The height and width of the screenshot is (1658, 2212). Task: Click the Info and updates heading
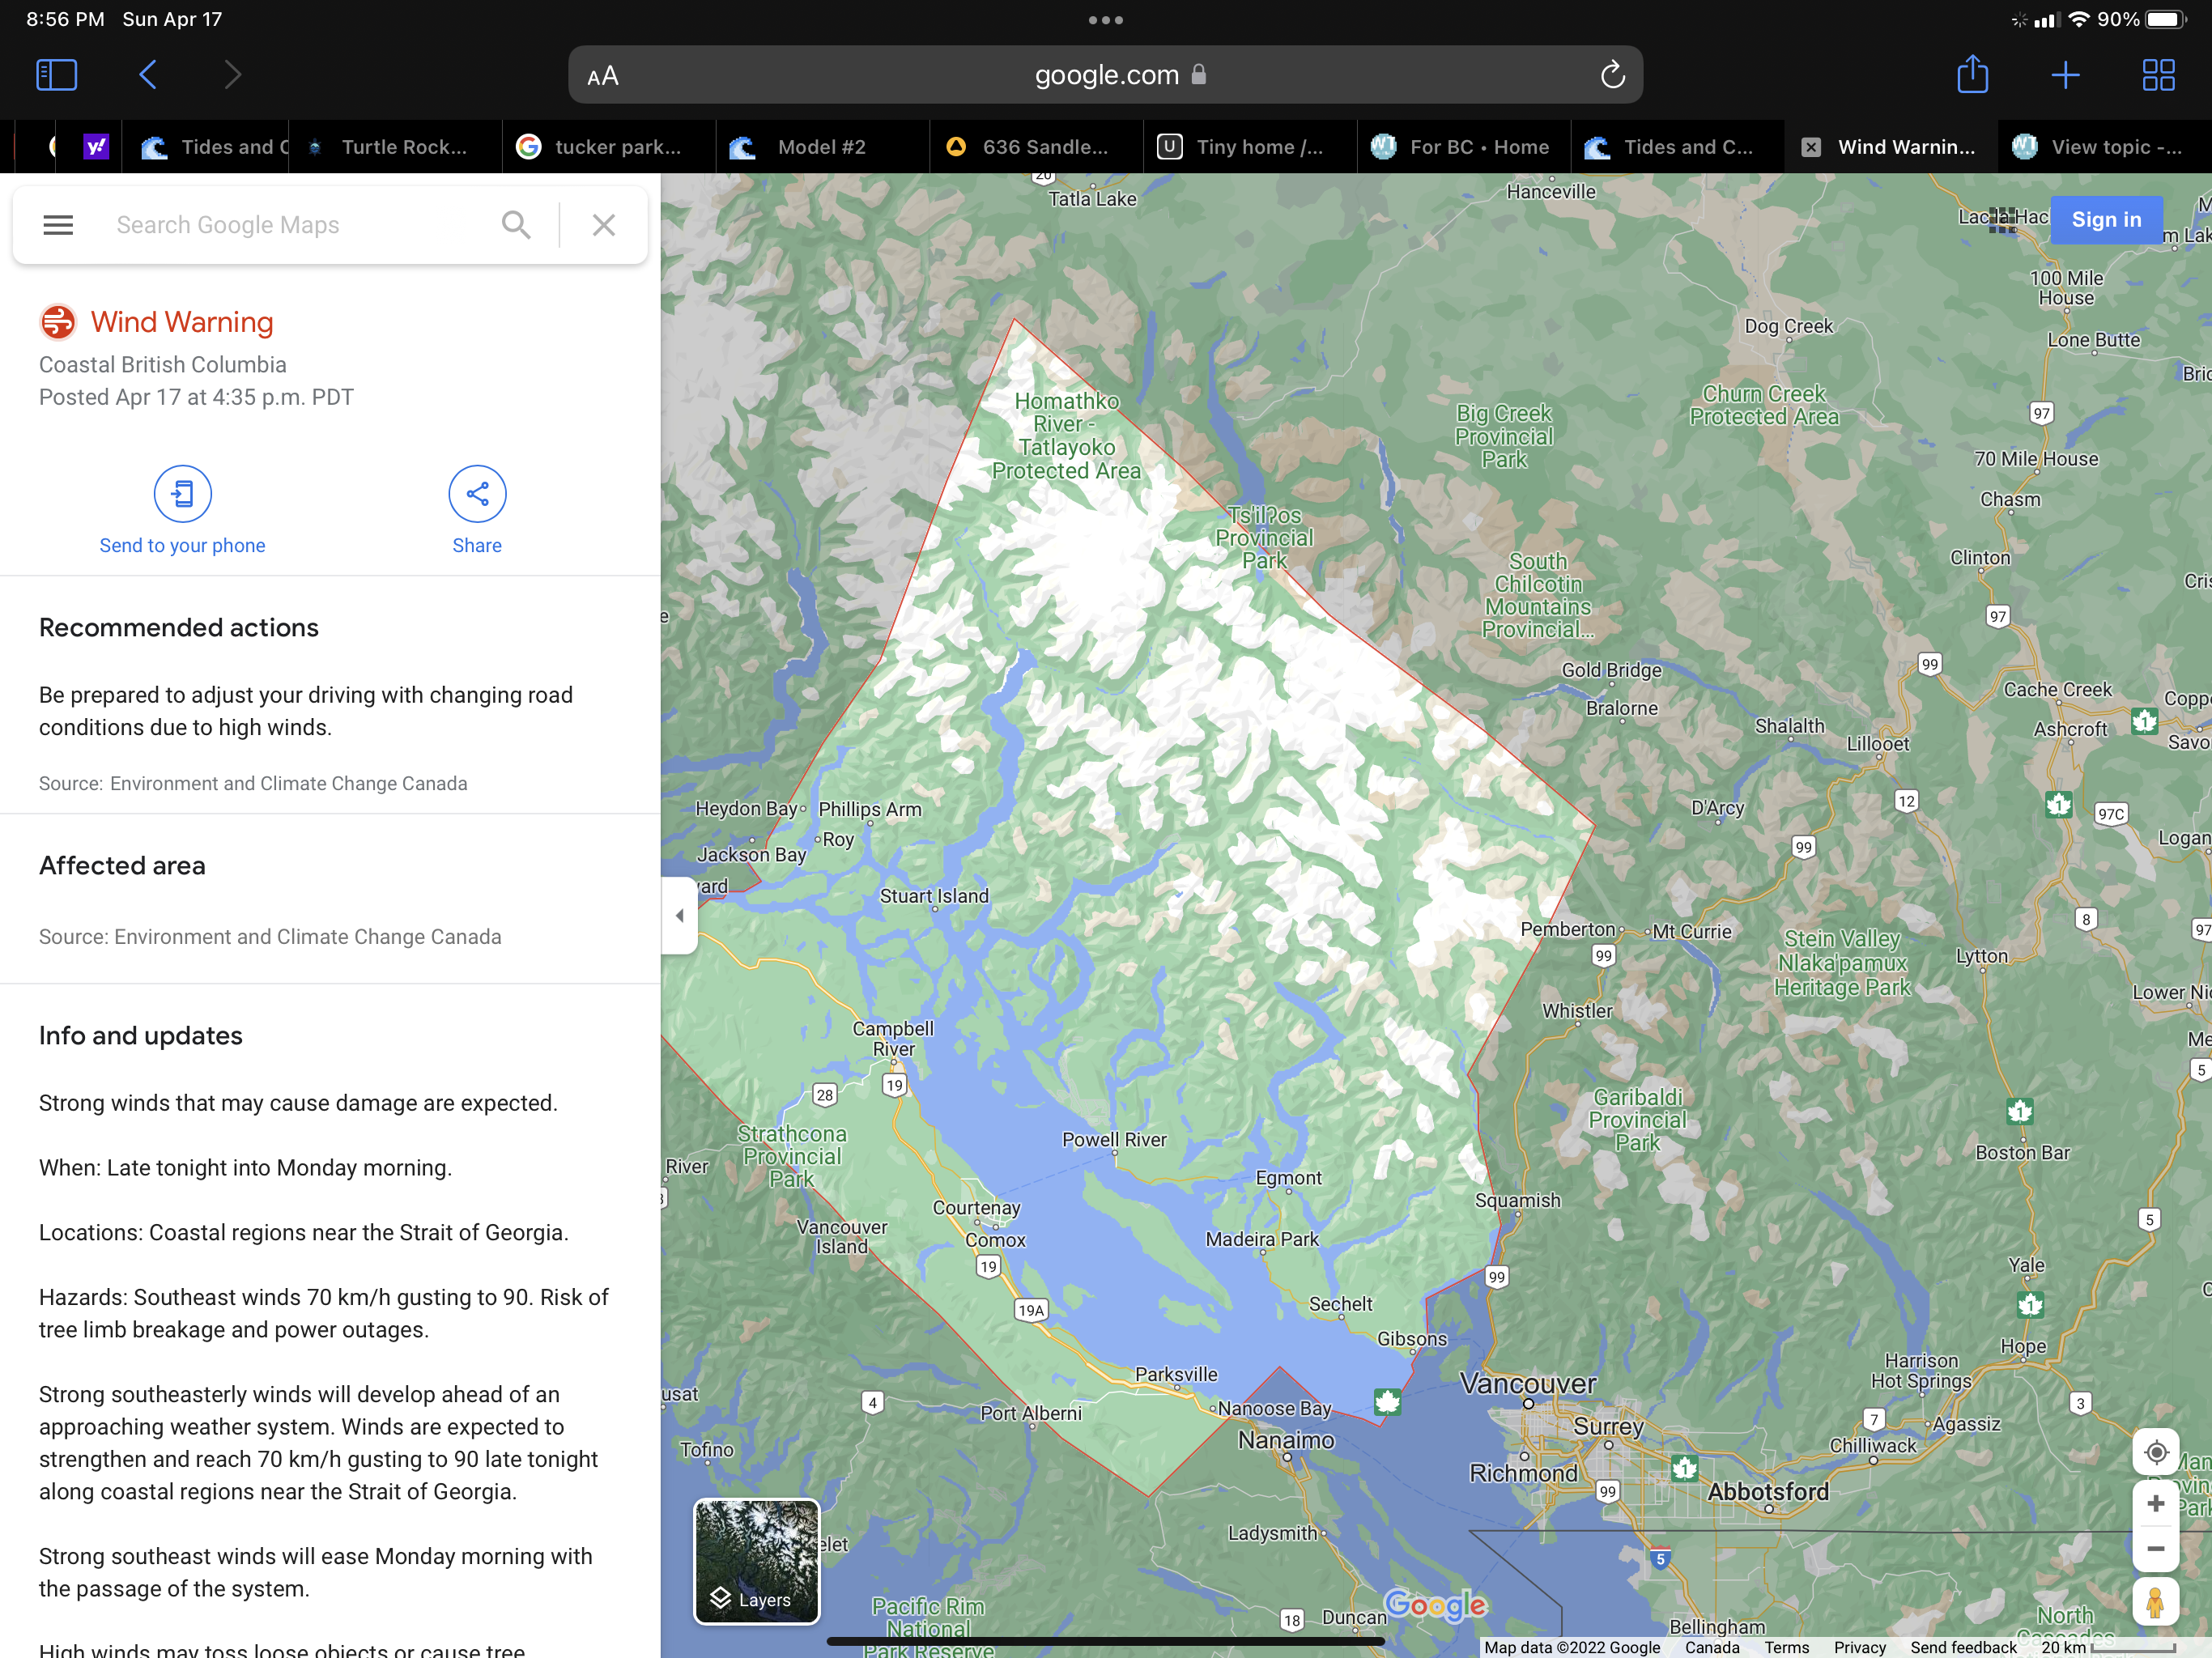[140, 1035]
